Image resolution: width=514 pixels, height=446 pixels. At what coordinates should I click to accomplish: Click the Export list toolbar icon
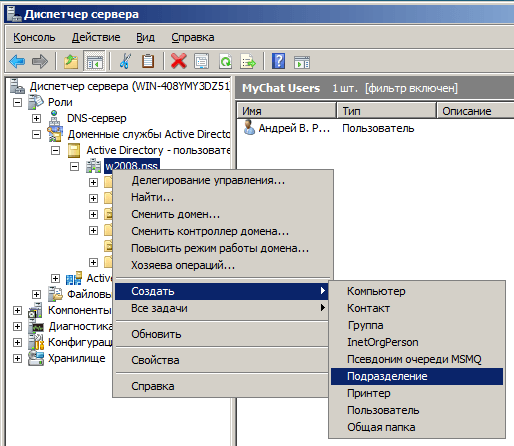click(x=248, y=61)
